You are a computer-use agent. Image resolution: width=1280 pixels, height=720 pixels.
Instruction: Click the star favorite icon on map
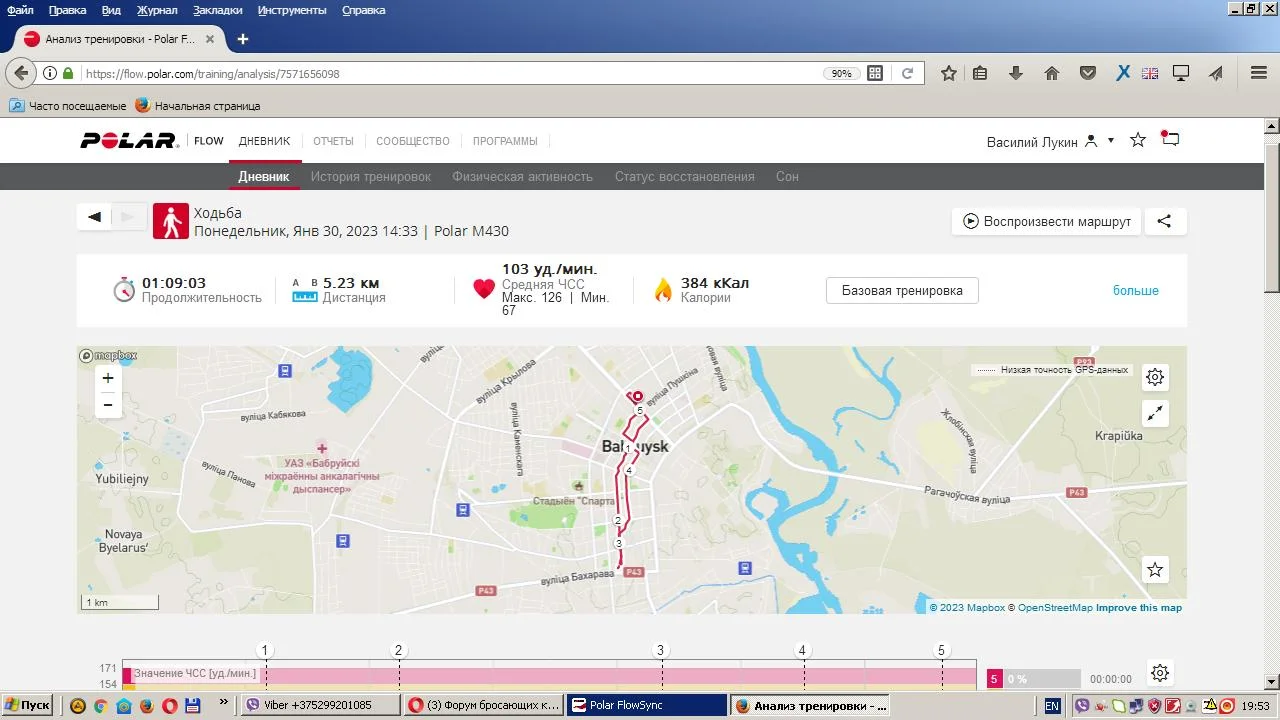pyautogui.click(x=1155, y=569)
